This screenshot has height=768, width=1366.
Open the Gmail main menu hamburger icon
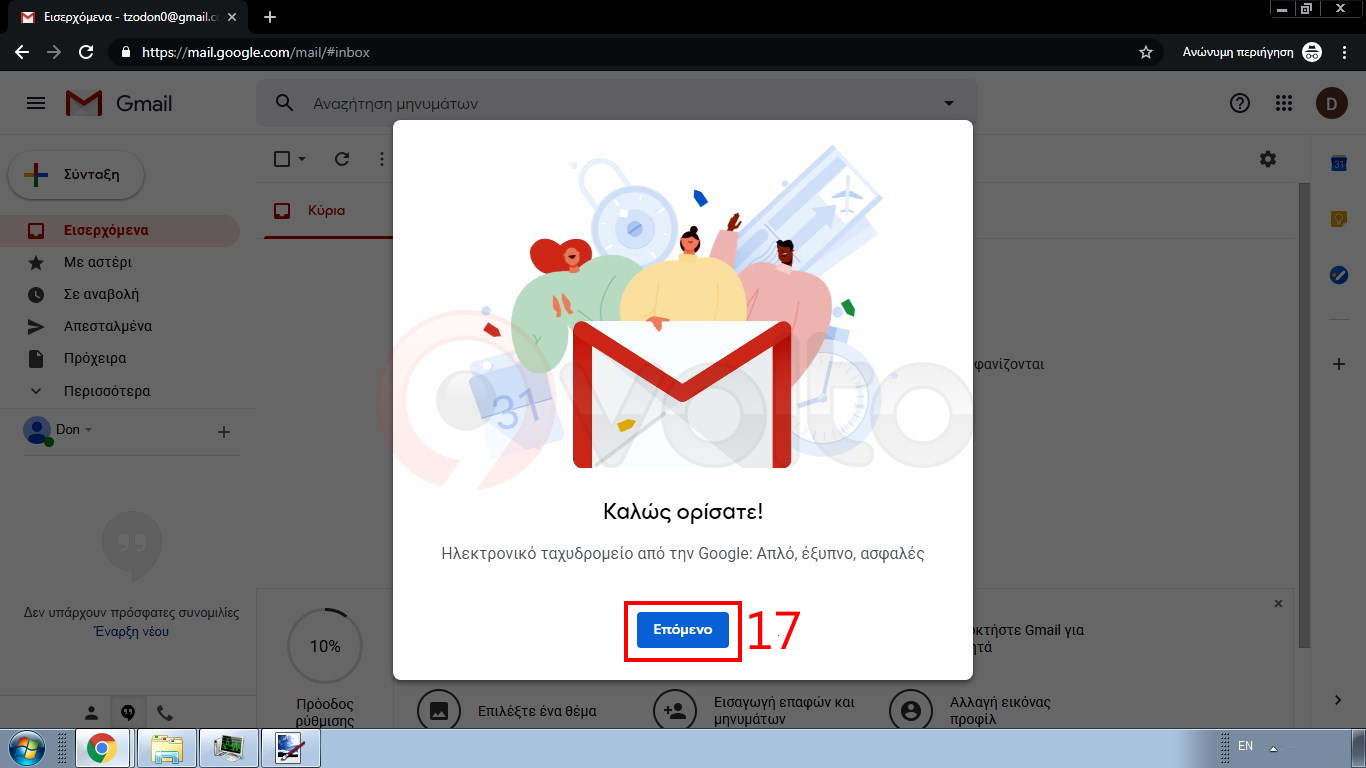pyautogui.click(x=36, y=103)
